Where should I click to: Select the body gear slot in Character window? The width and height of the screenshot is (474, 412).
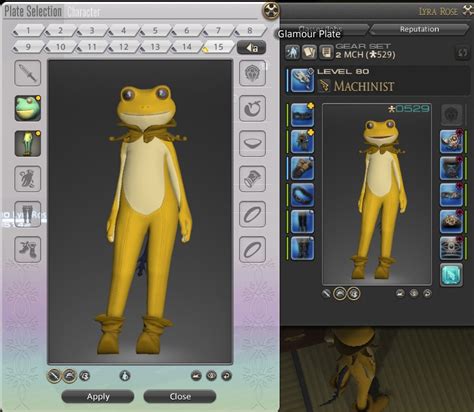[302, 141]
